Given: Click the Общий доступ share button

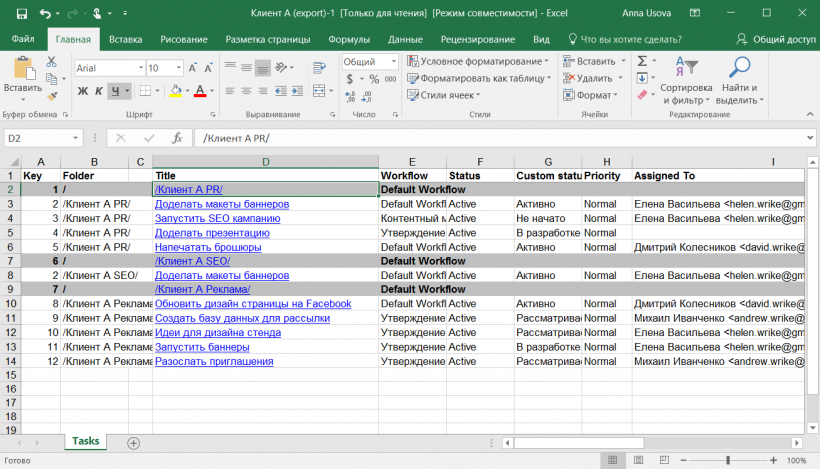Looking at the screenshot, I should [x=776, y=39].
